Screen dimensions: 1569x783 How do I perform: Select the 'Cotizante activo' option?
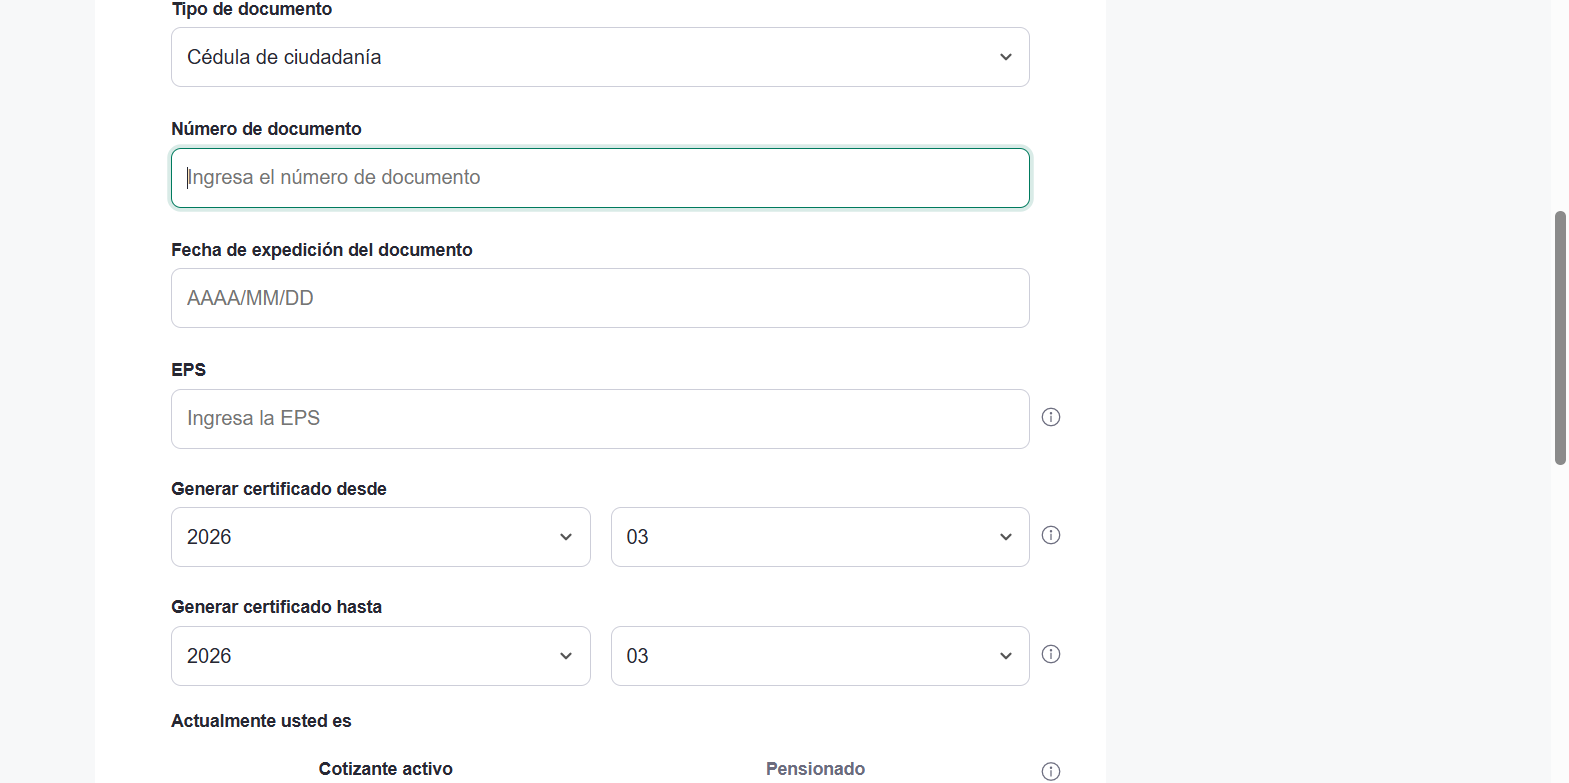point(386,769)
